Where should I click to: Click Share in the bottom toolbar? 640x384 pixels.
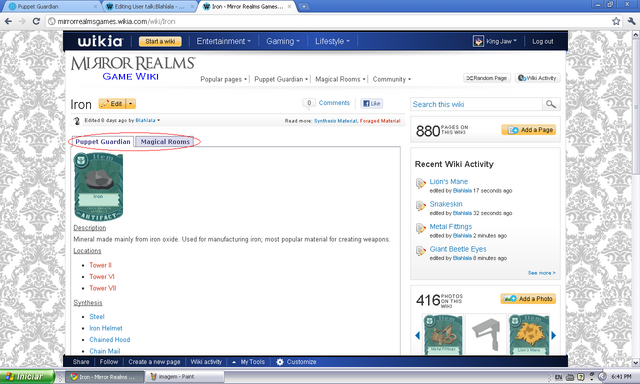(x=81, y=362)
